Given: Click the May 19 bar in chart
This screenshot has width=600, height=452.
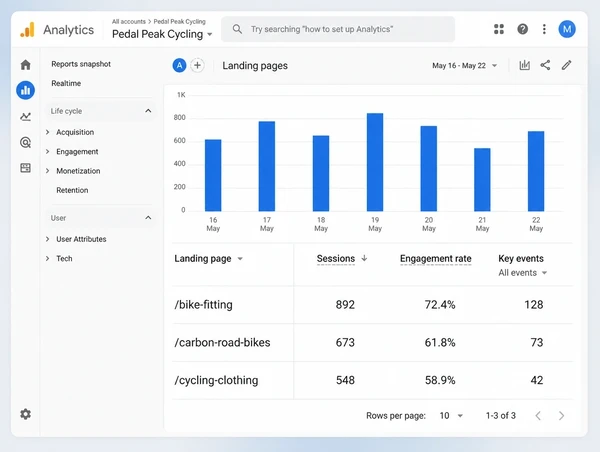Looking at the screenshot, I should 375,162.
